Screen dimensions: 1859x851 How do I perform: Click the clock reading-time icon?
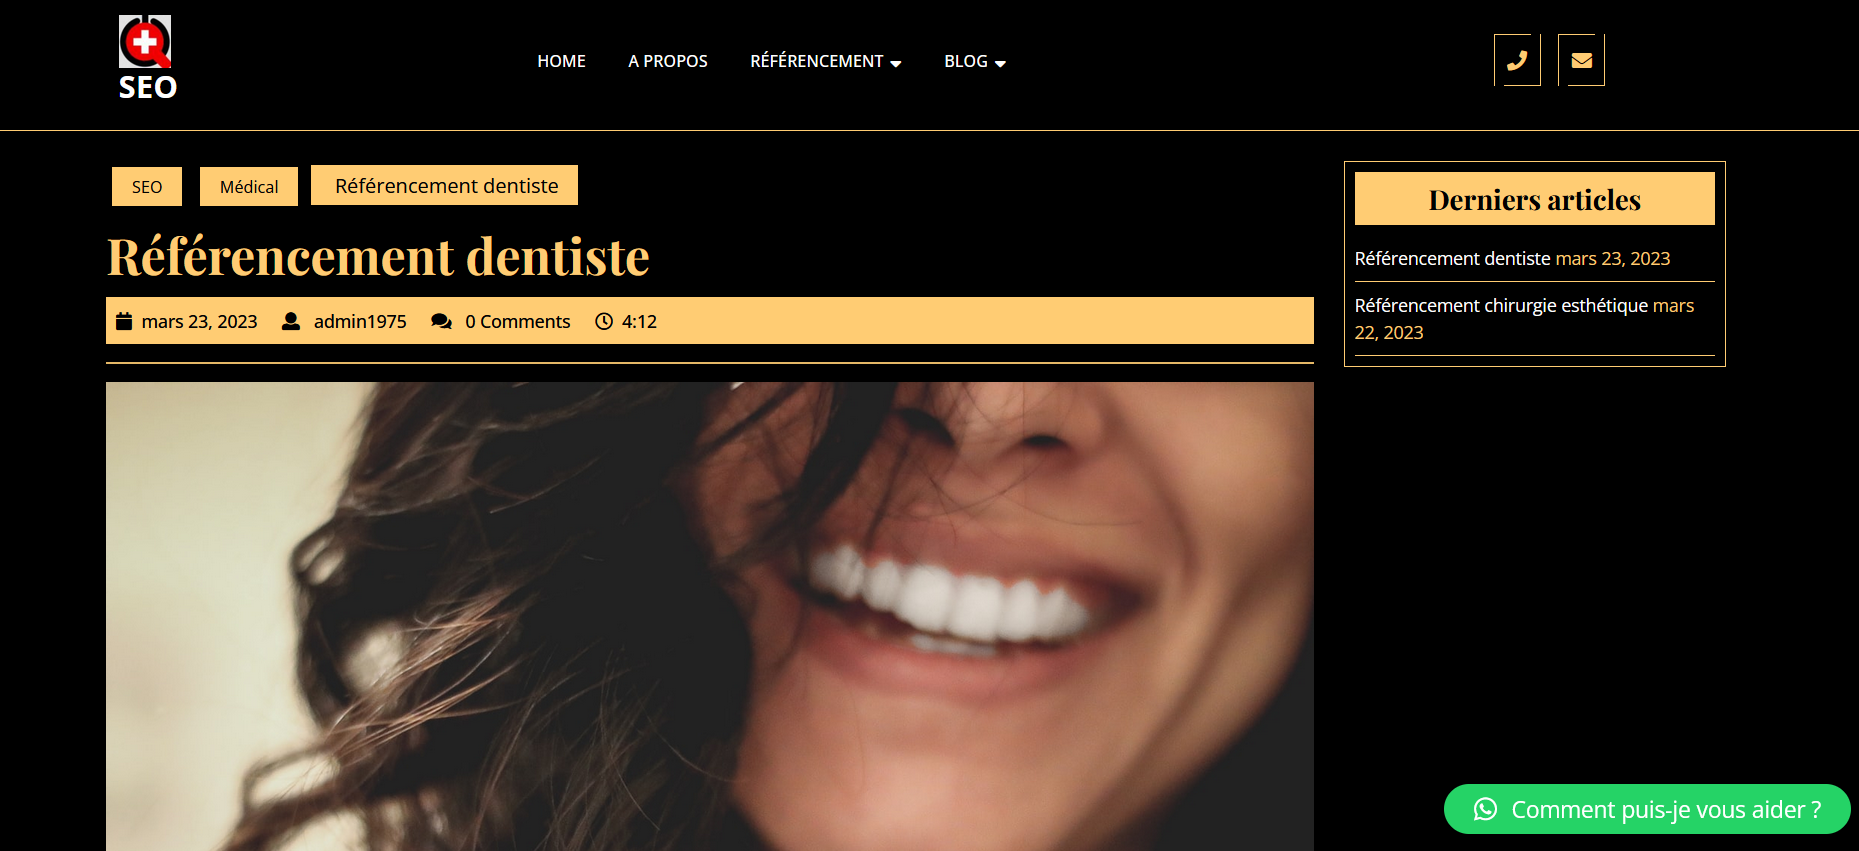tap(604, 321)
